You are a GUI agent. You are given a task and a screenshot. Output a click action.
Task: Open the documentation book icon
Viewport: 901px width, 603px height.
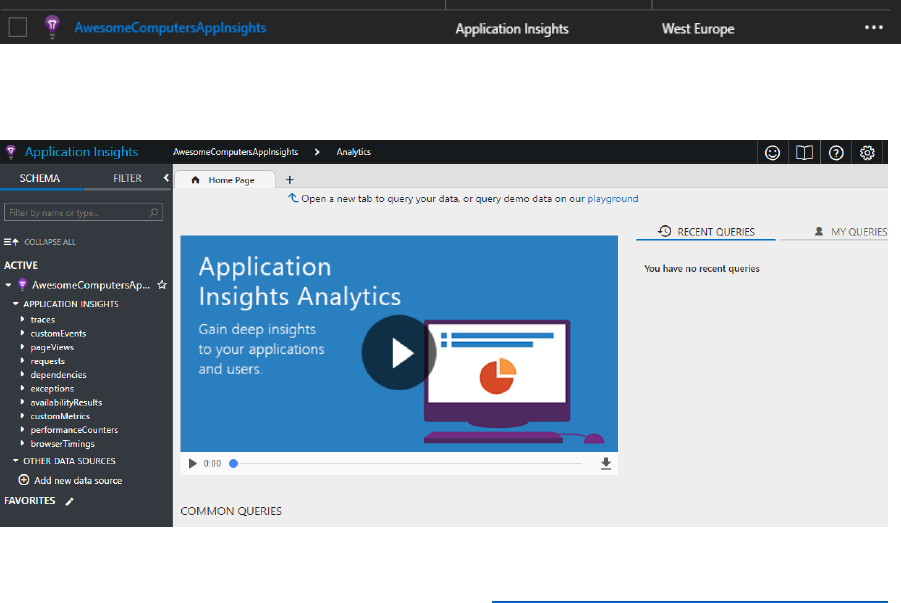tap(804, 152)
